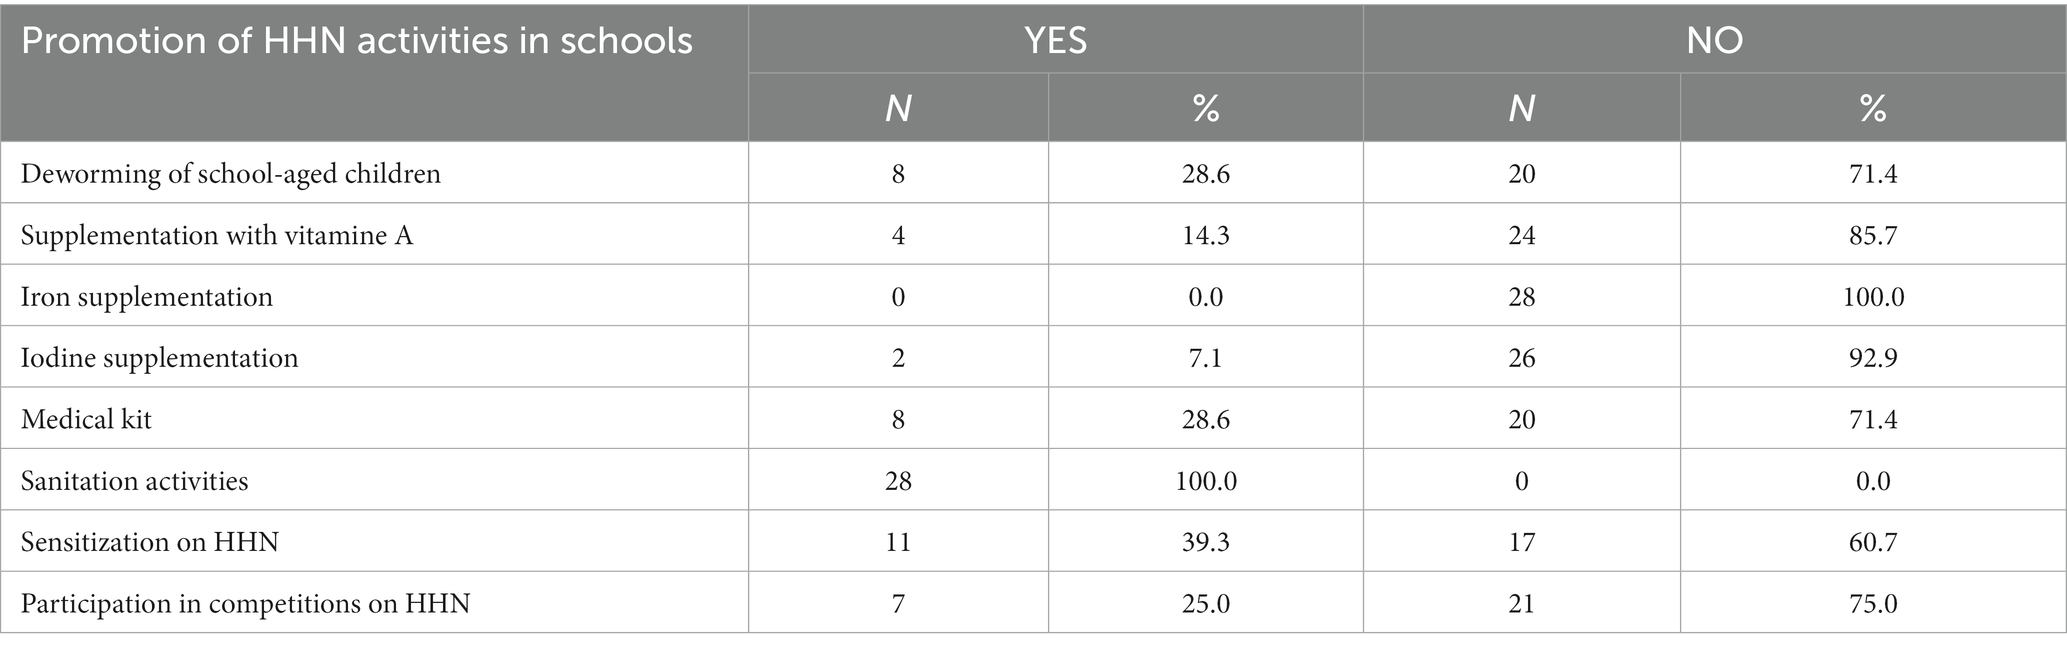2067x651 pixels.
Task: Select the 'Medical kit' row label
Action: tap(86, 419)
